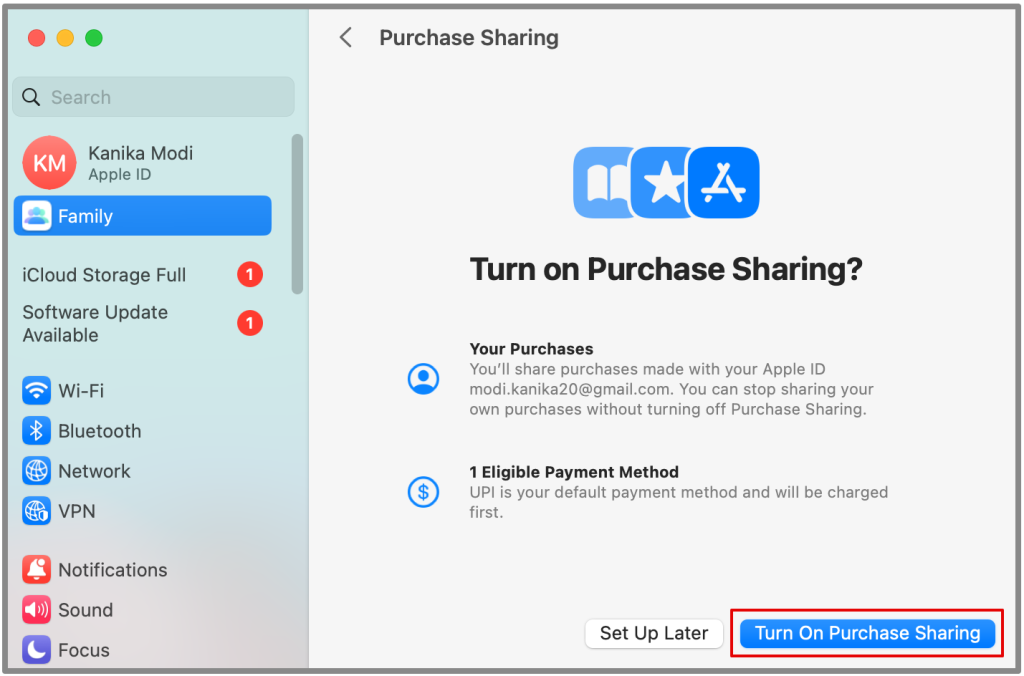Open Software Update Available item
Viewport: 1024px width, 676px height.
click(x=142, y=323)
